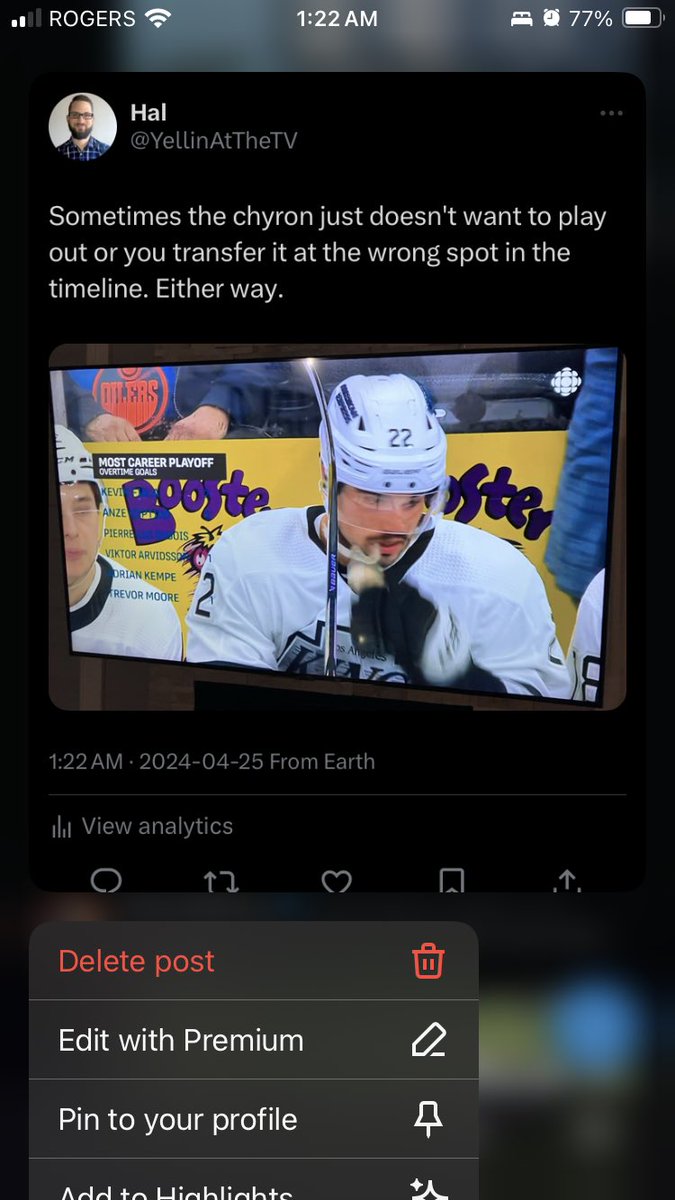Image resolution: width=675 pixels, height=1200 pixels.
Task: Open Hal's profile picture avatar
Action: click(83, 127)
